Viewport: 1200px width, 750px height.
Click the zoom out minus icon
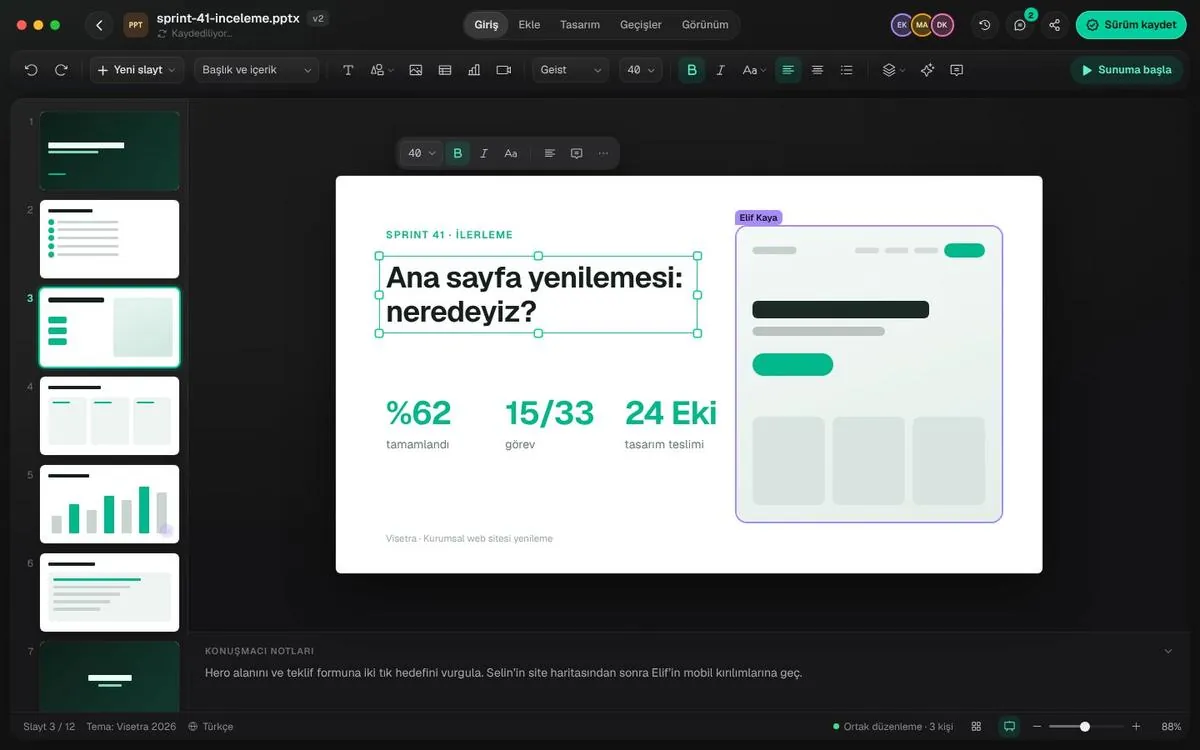(1037, 726)
